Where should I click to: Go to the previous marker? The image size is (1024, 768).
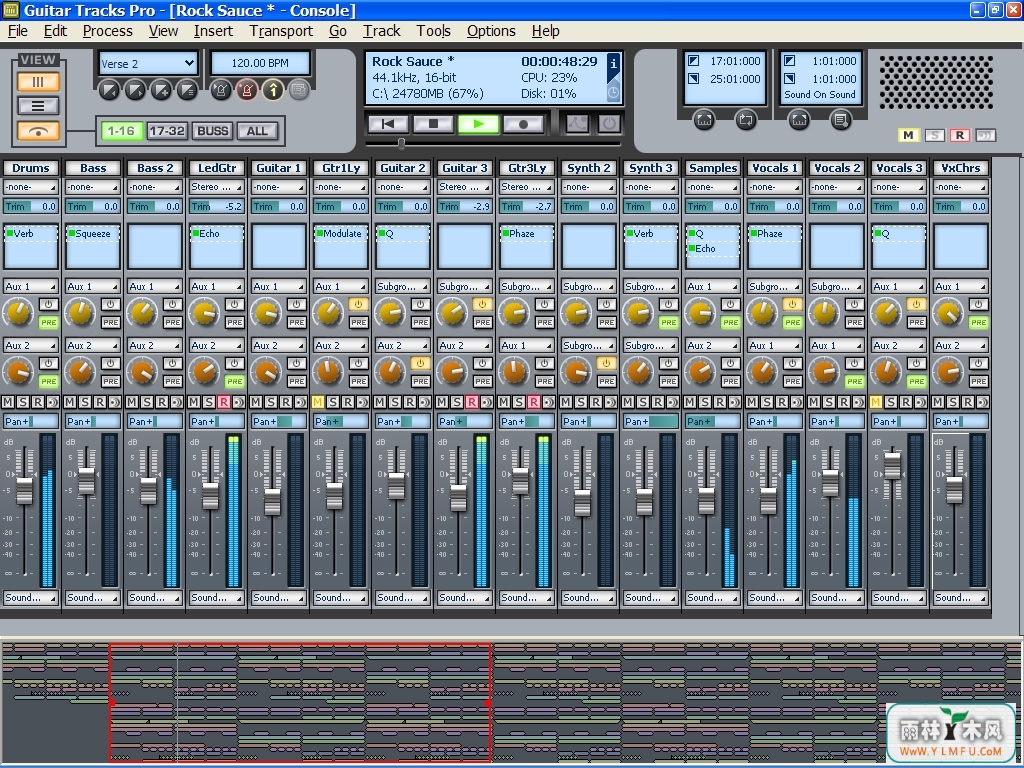[110, 90]
